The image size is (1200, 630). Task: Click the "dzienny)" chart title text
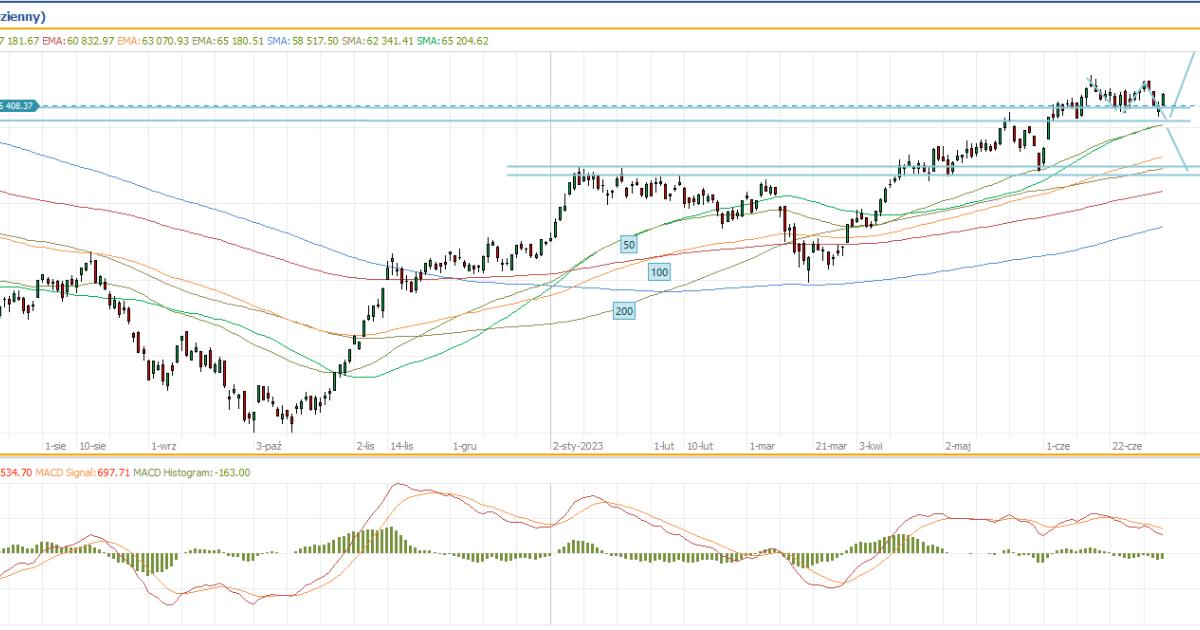pyautogui.click(x=28, y=16)
